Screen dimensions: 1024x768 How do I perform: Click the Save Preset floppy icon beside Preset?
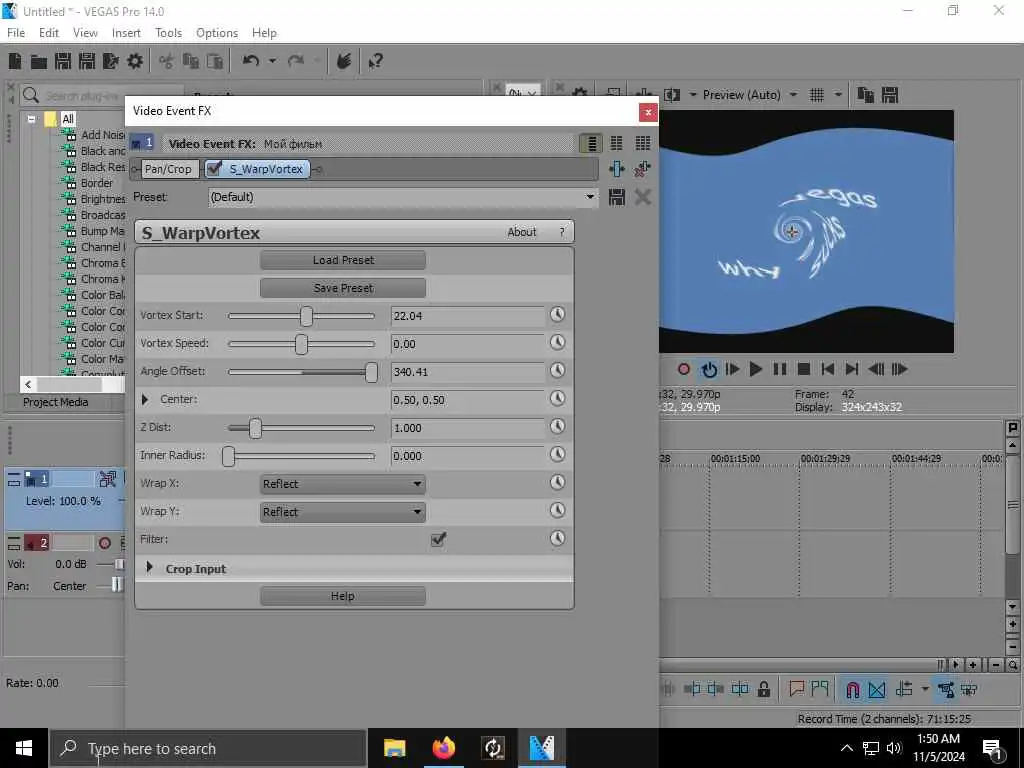616,197
